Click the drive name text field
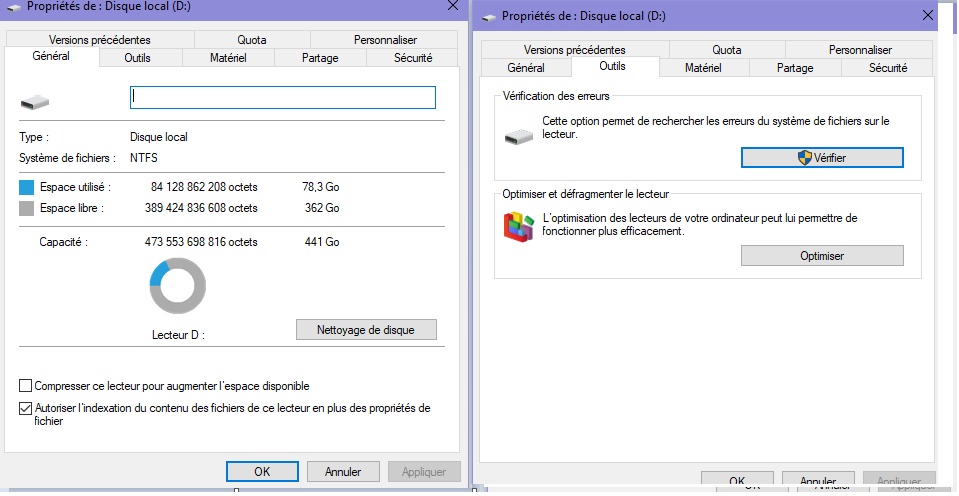The width and height of the screenshot is (959, 496). pyautogui.click(x=283, y=97)
